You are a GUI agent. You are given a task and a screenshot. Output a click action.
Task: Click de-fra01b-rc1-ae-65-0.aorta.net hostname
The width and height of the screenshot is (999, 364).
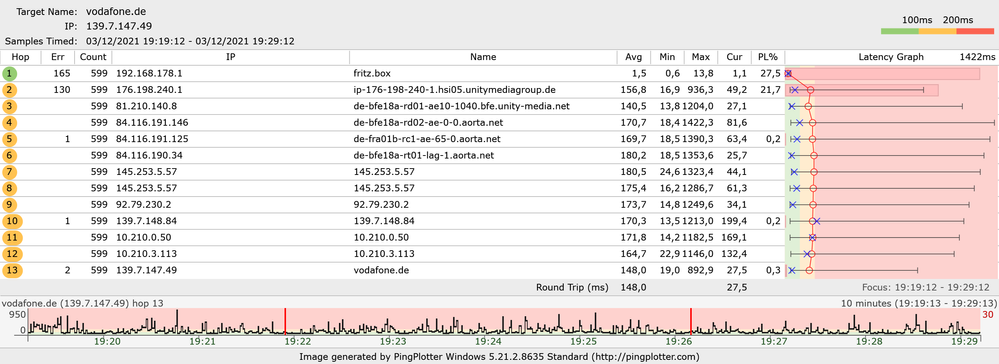point(427,139)
